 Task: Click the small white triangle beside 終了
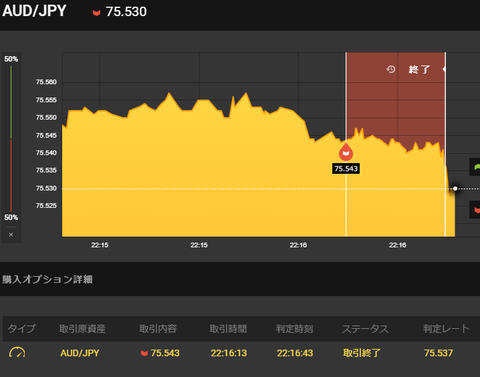(444, 69)
